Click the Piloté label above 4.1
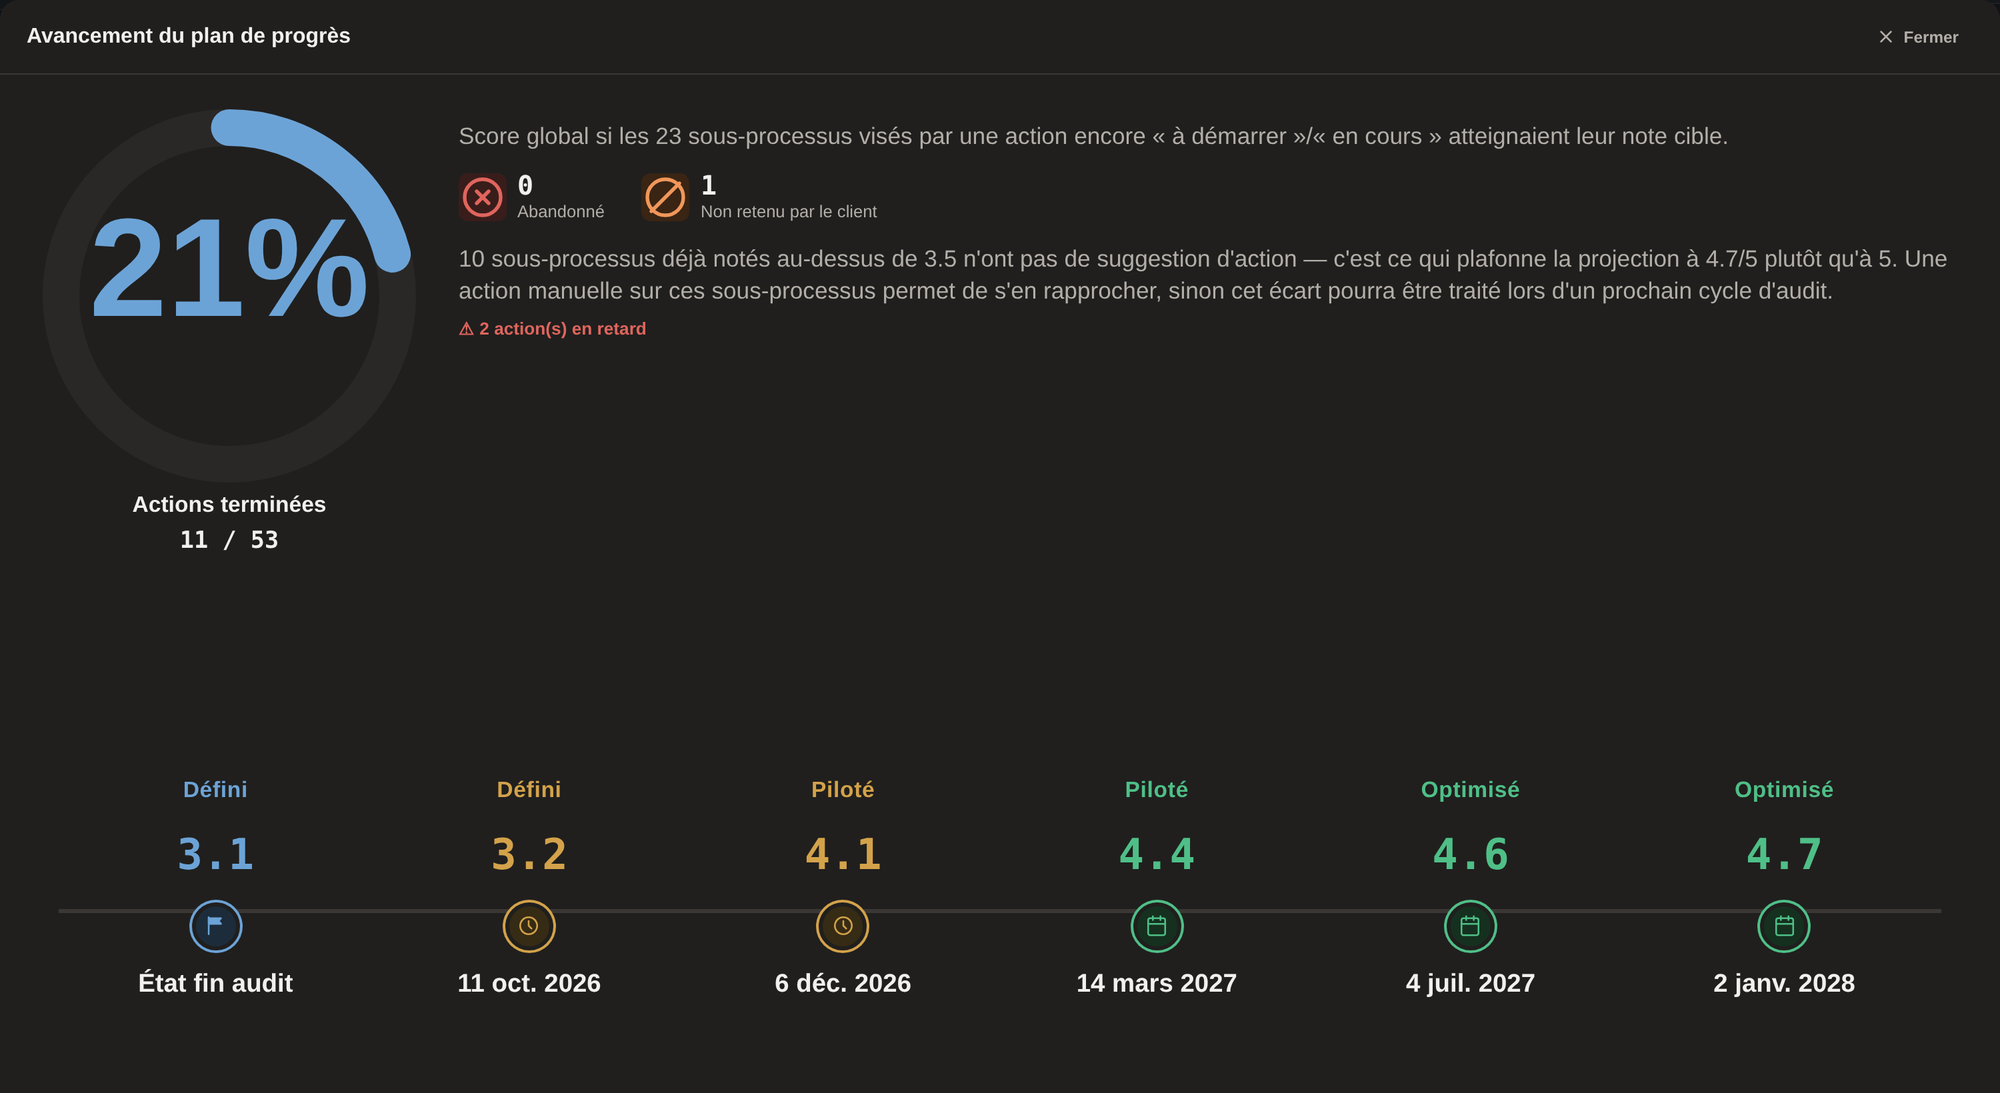Viewport: 2000px width, 1093px height. point(843,790)
